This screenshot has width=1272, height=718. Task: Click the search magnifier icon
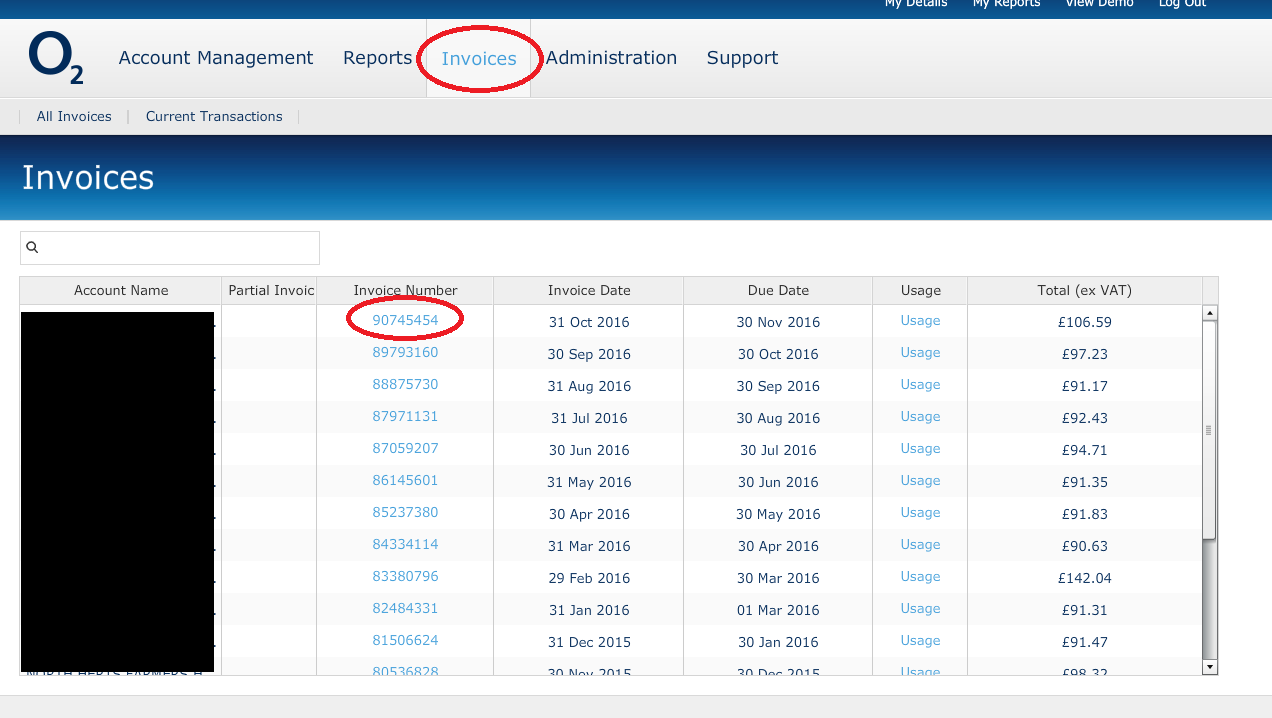tap(33, 246)
